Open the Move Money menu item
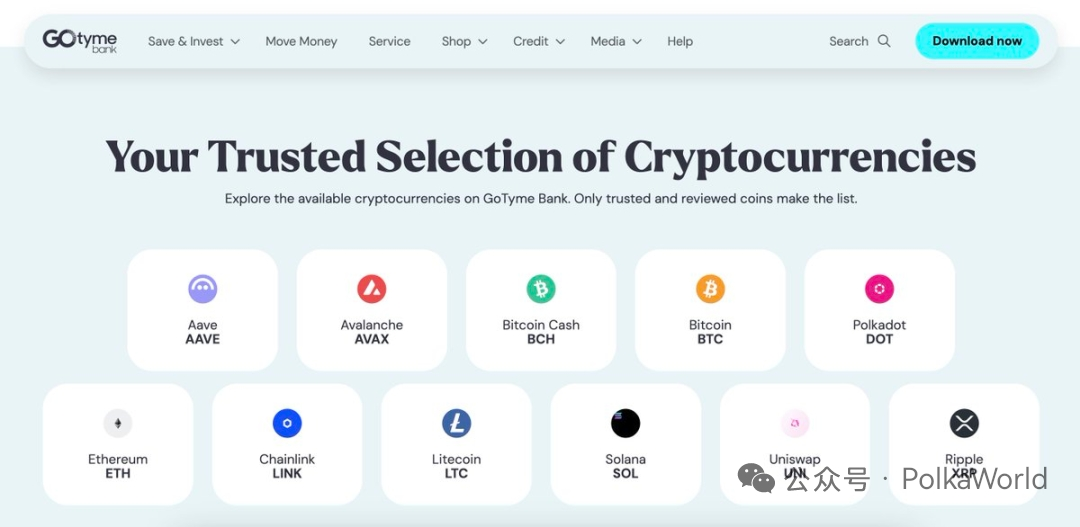The width and height of the screenshot is (1080, 527). (301, 41)
